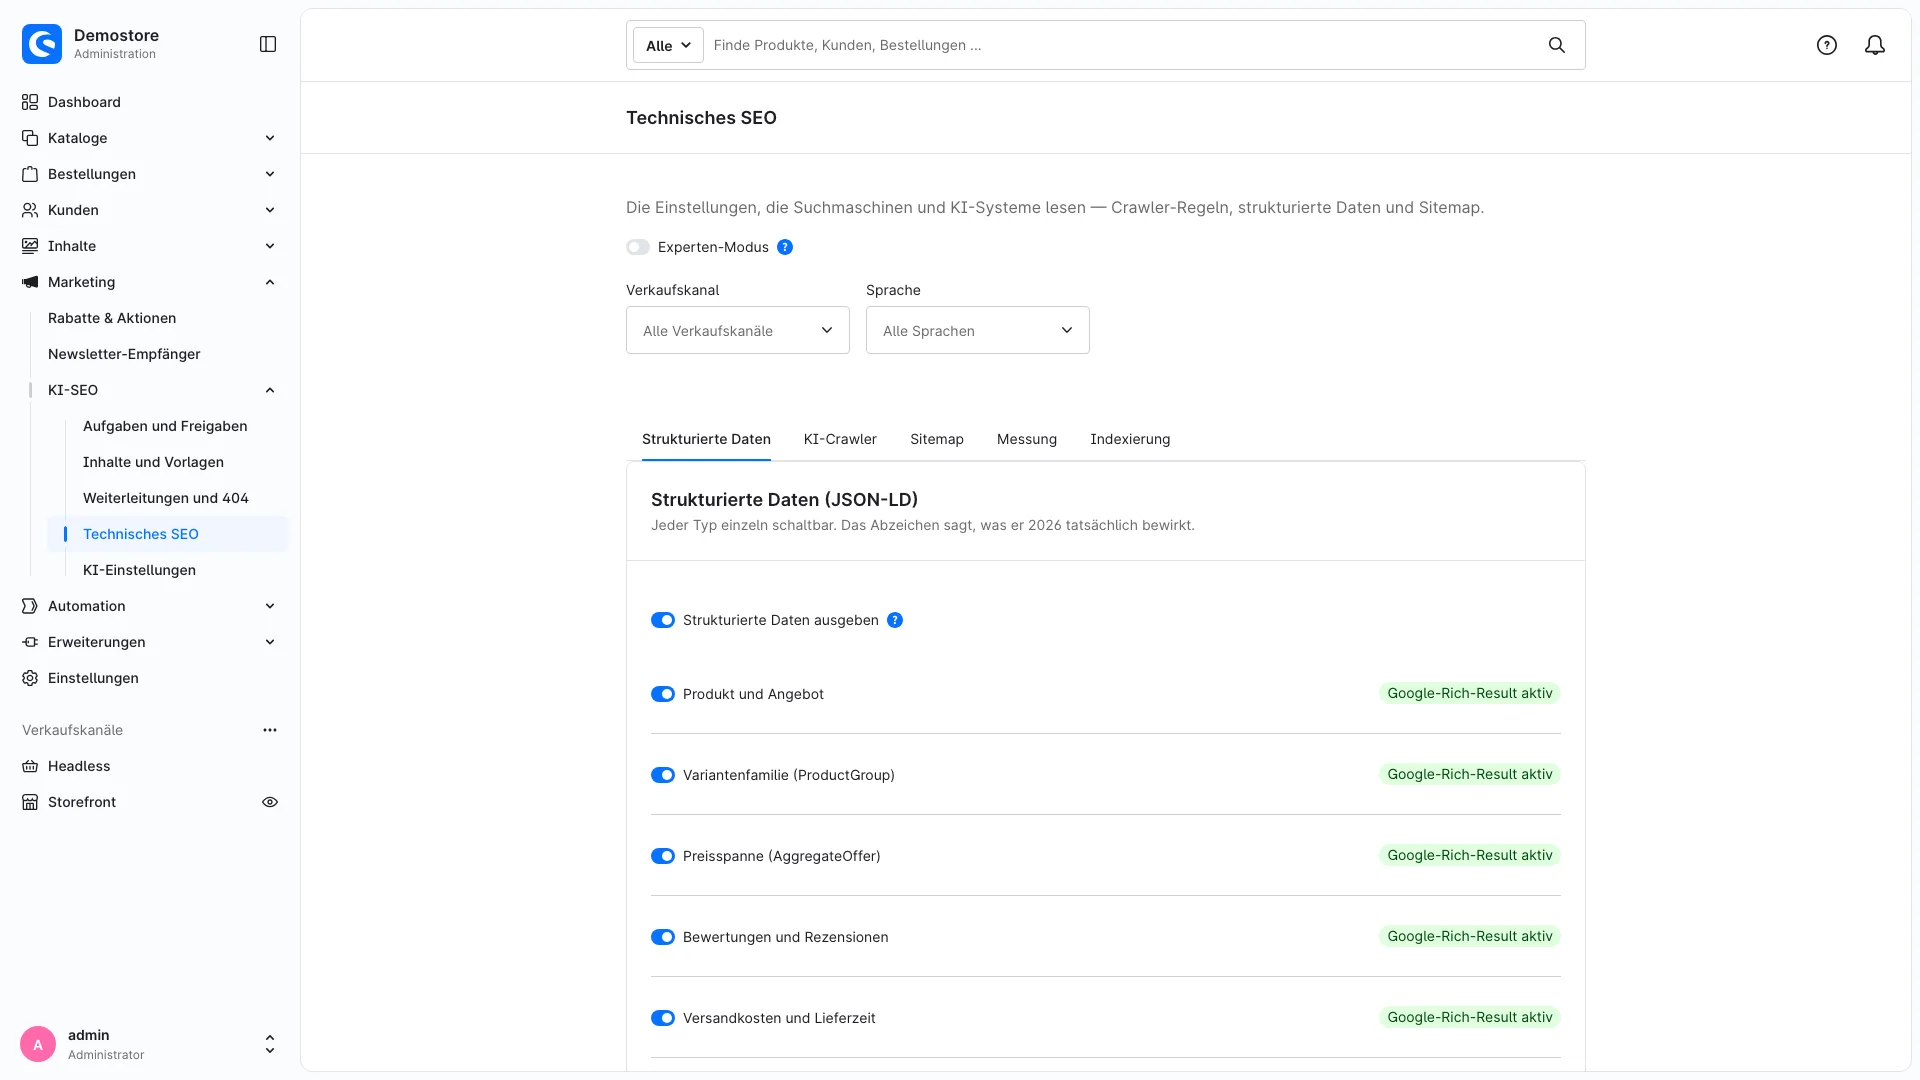The image size is (1920, 1080).
Task: Open the Verkaufskanäle three-dots menu
Action: (x=270, y=730)
